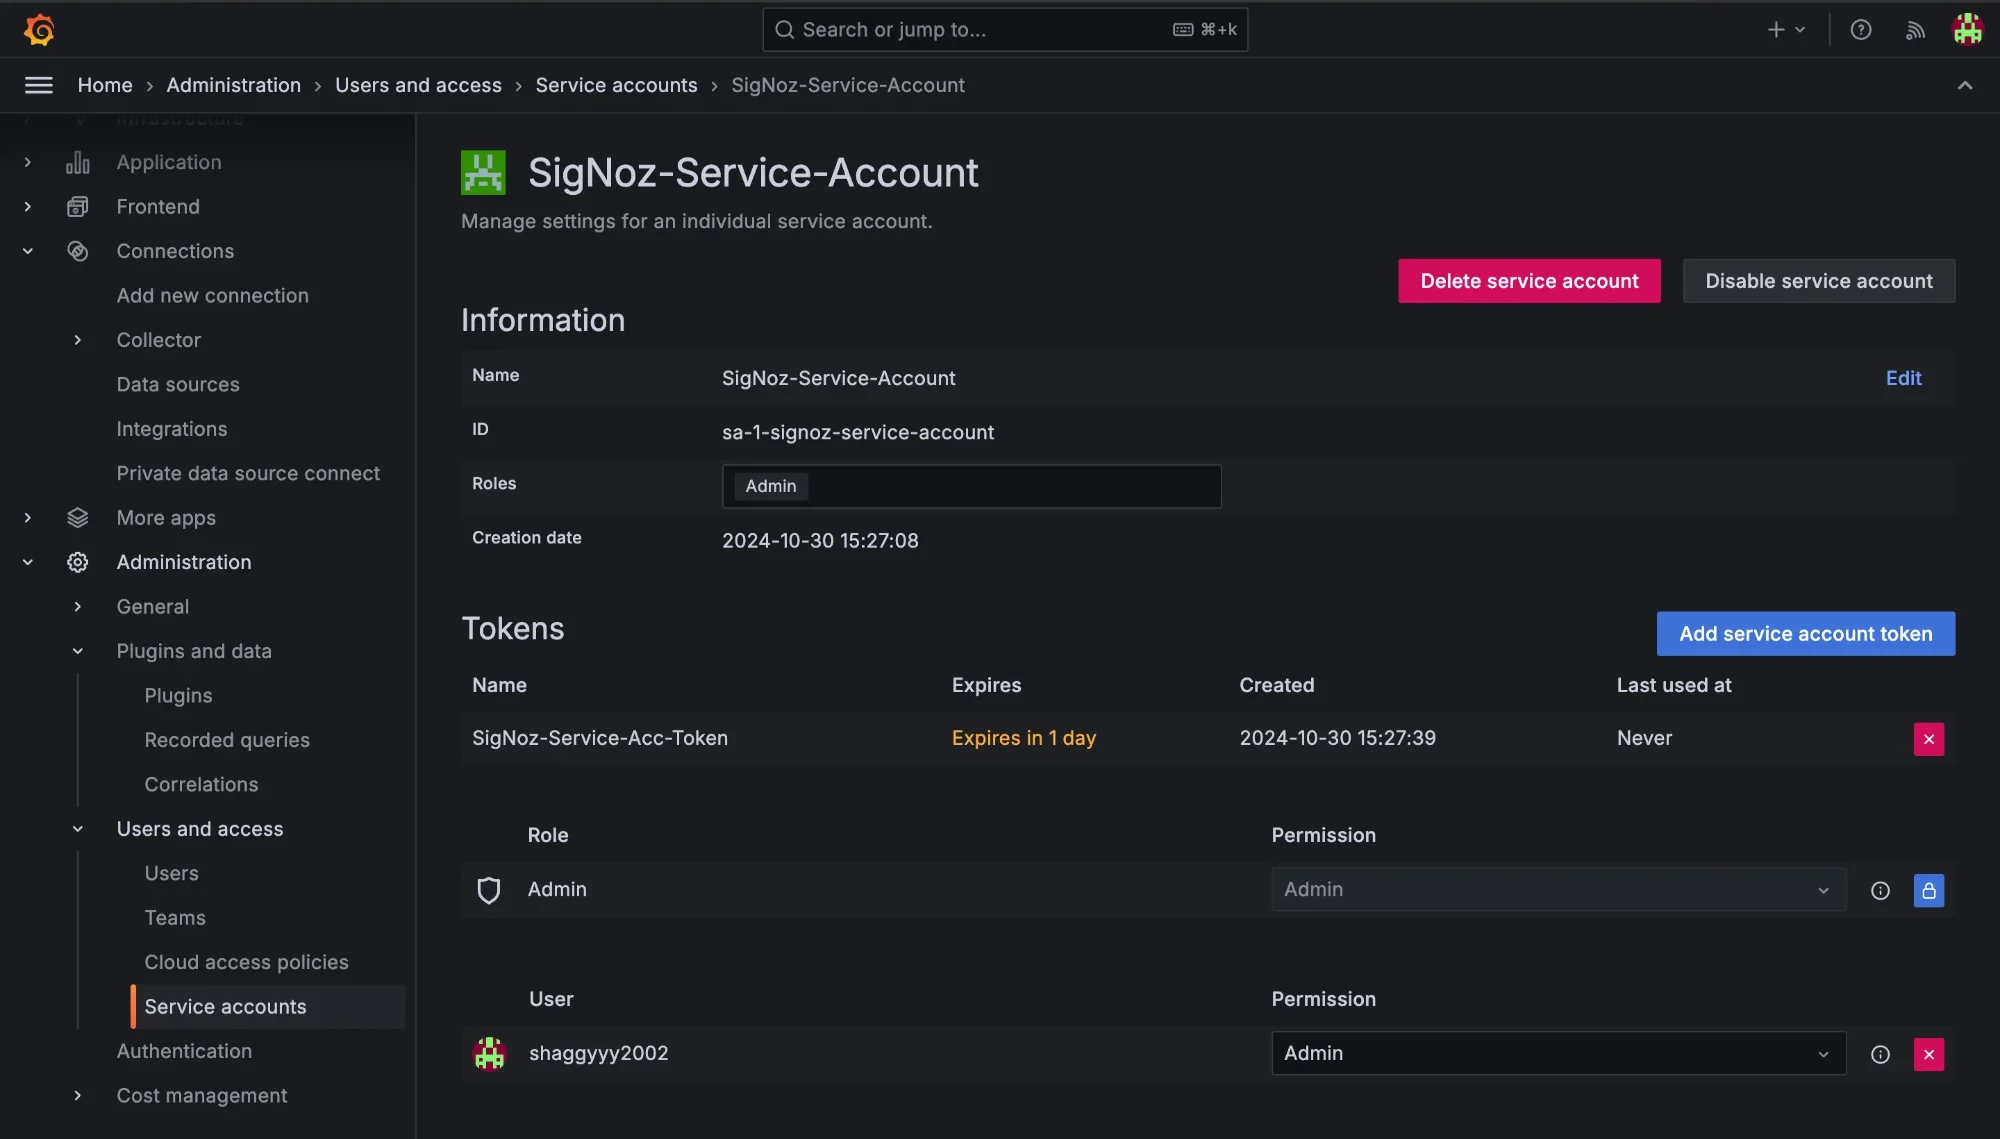This screenshot has width=2000, height=1139.
Task: Click the More apps layers icon
Action: [x=78, y=518]
